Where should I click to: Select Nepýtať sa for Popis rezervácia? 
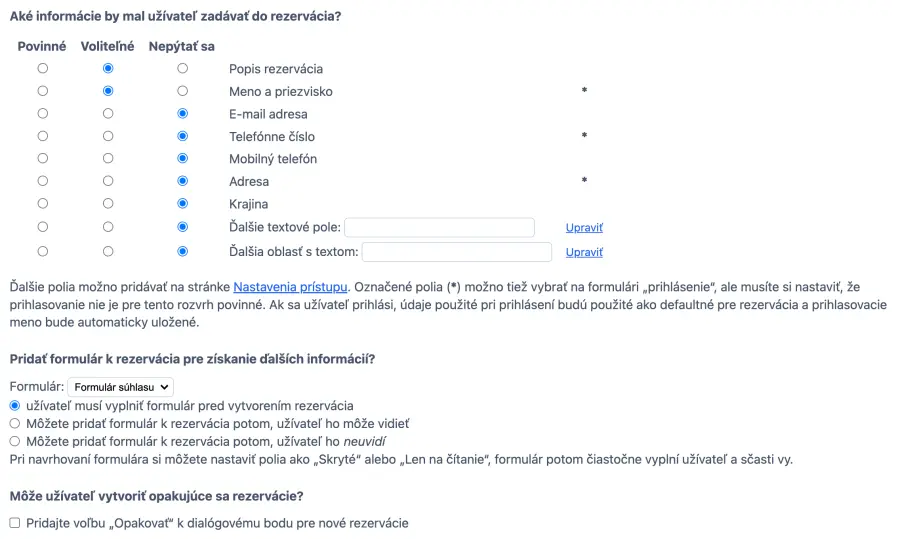coord(182,69)
